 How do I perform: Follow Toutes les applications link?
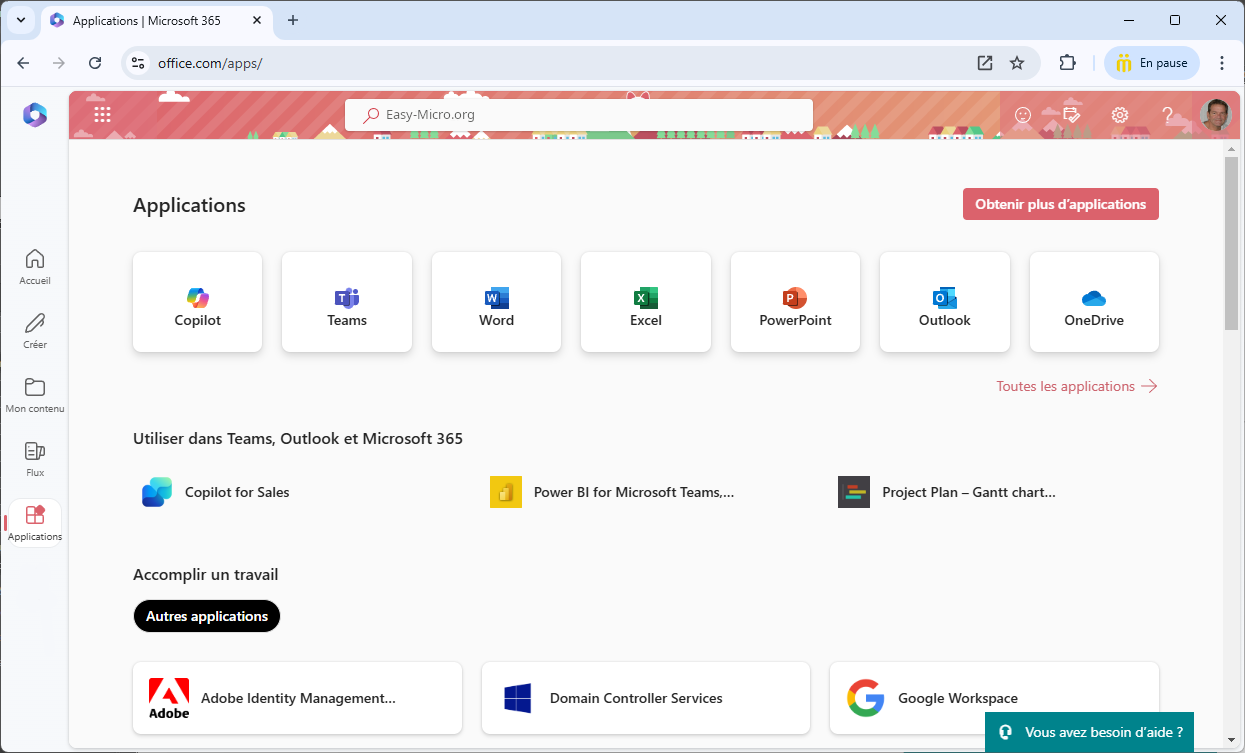(1077, 386)
